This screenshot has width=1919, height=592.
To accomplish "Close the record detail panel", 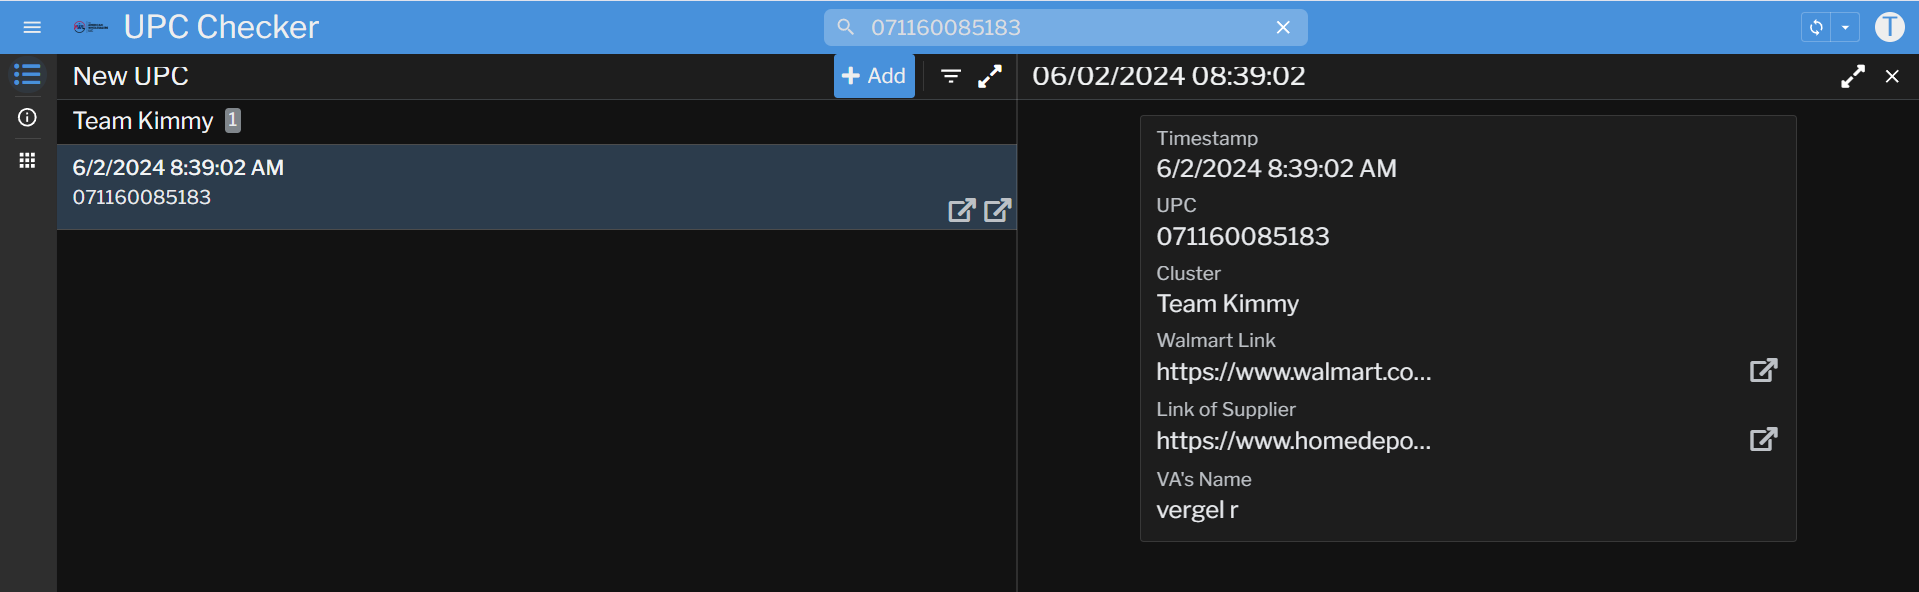I will tap(1892, 76).
